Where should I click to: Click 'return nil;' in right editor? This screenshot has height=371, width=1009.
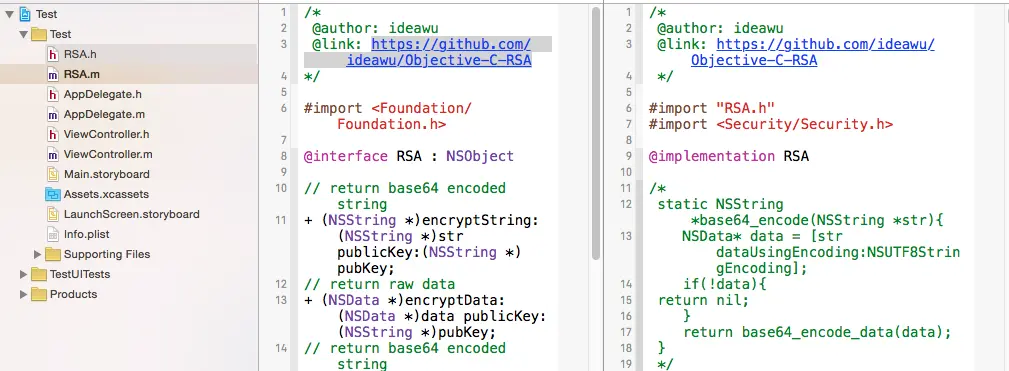click(x=703, y=300)
